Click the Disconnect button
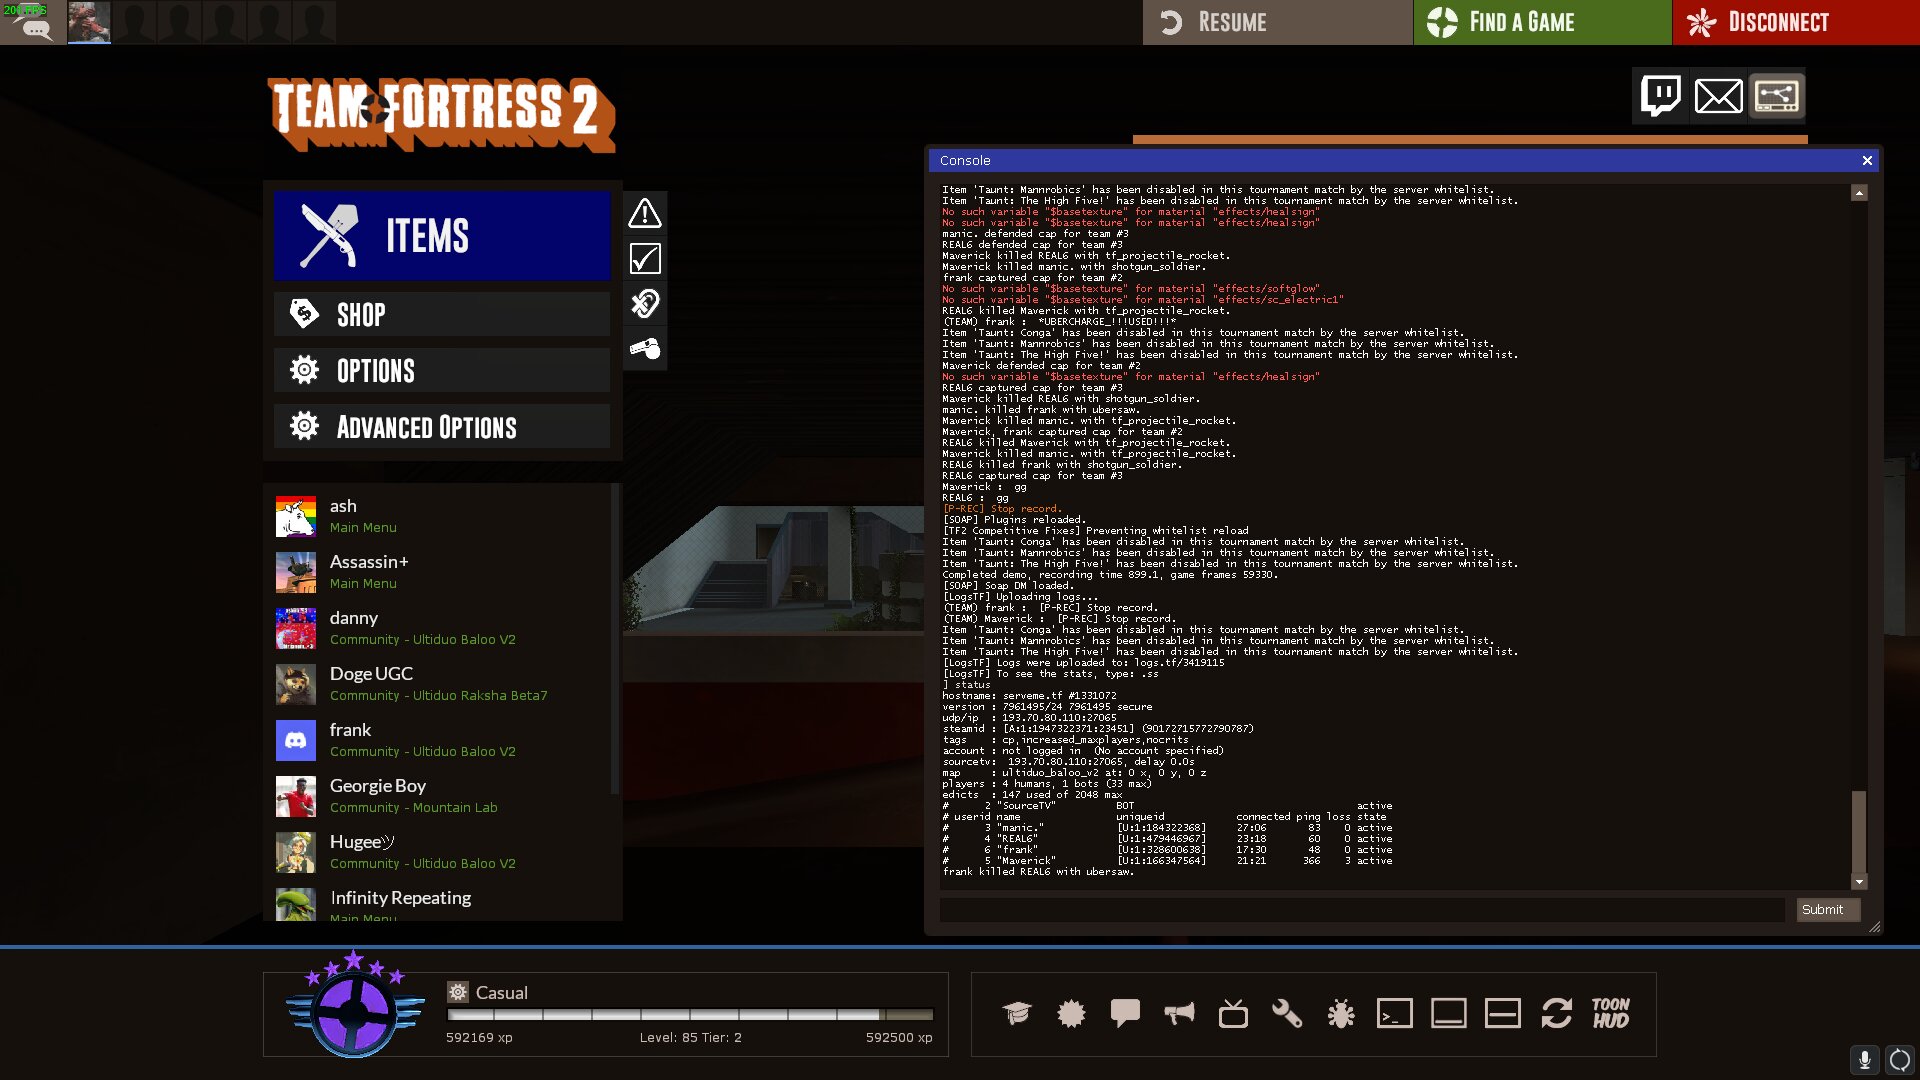 (1795, 22)
